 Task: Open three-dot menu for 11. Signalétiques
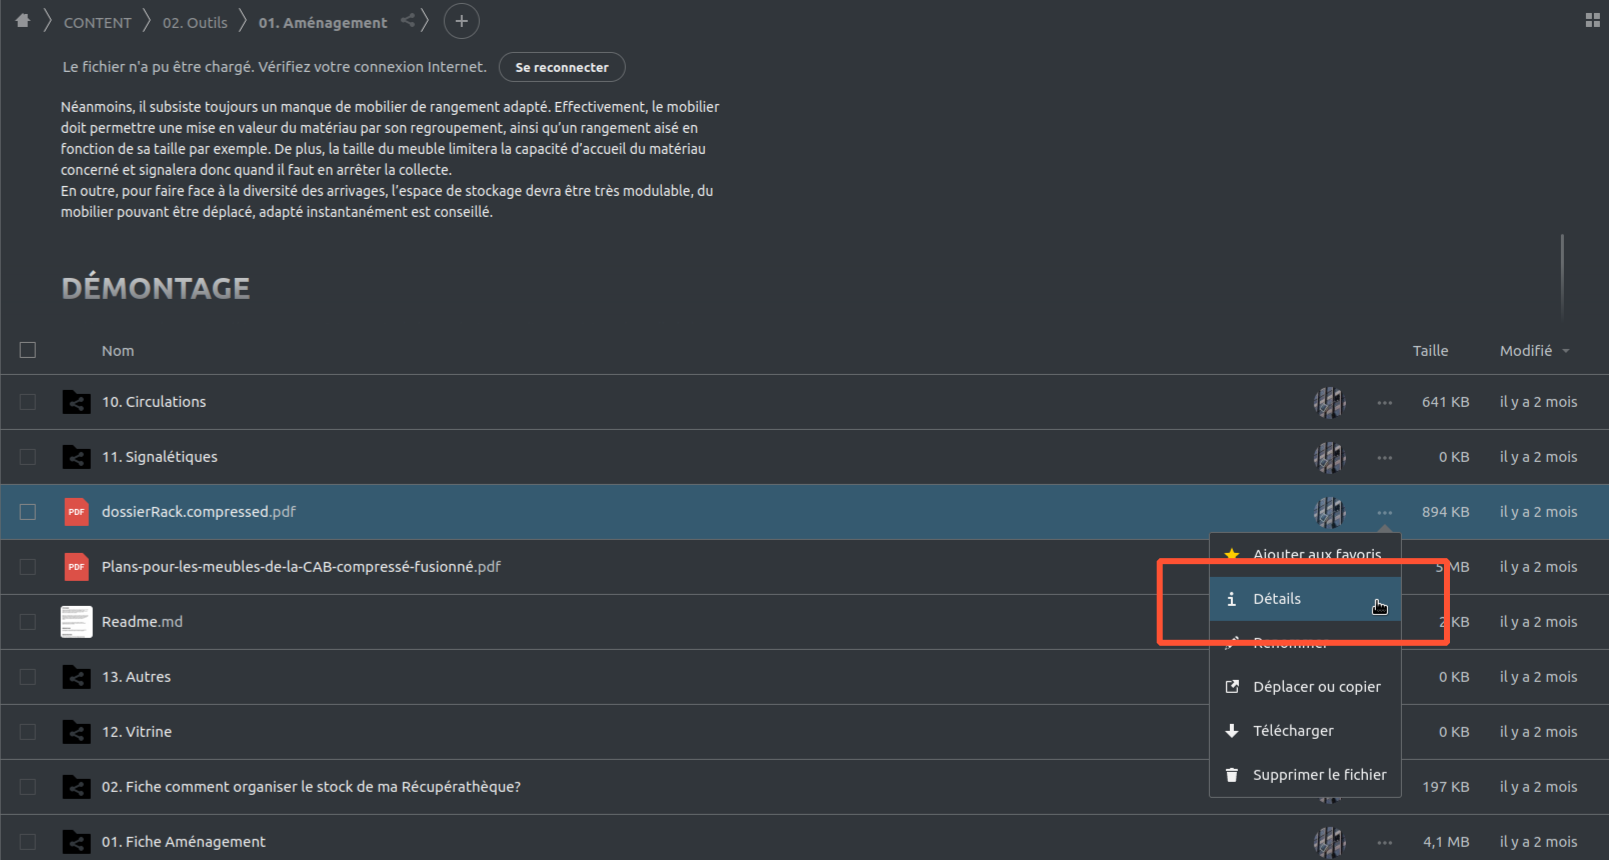[1384, 457]
